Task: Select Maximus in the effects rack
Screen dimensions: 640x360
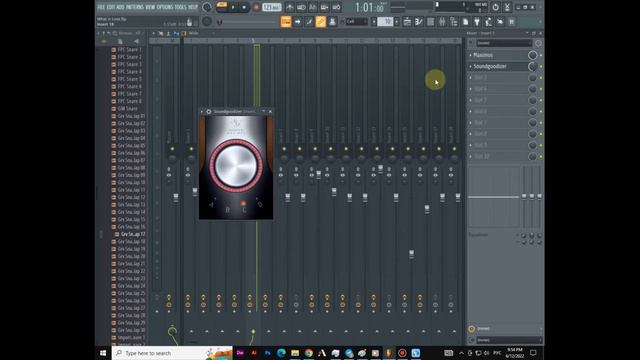Action: click(483, 55)
